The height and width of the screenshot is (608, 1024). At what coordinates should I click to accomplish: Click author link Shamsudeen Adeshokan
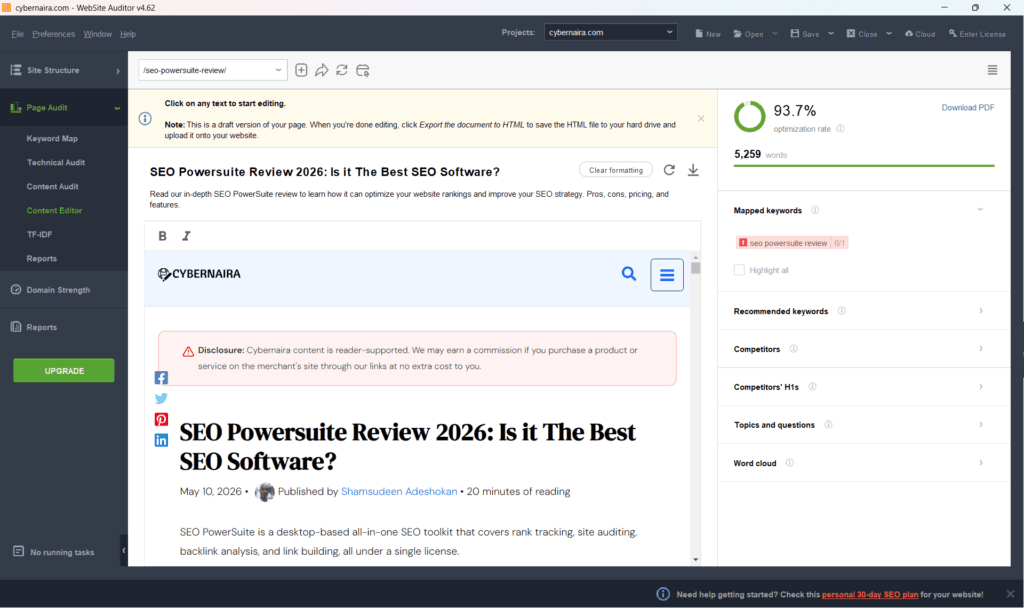[399, 491]
